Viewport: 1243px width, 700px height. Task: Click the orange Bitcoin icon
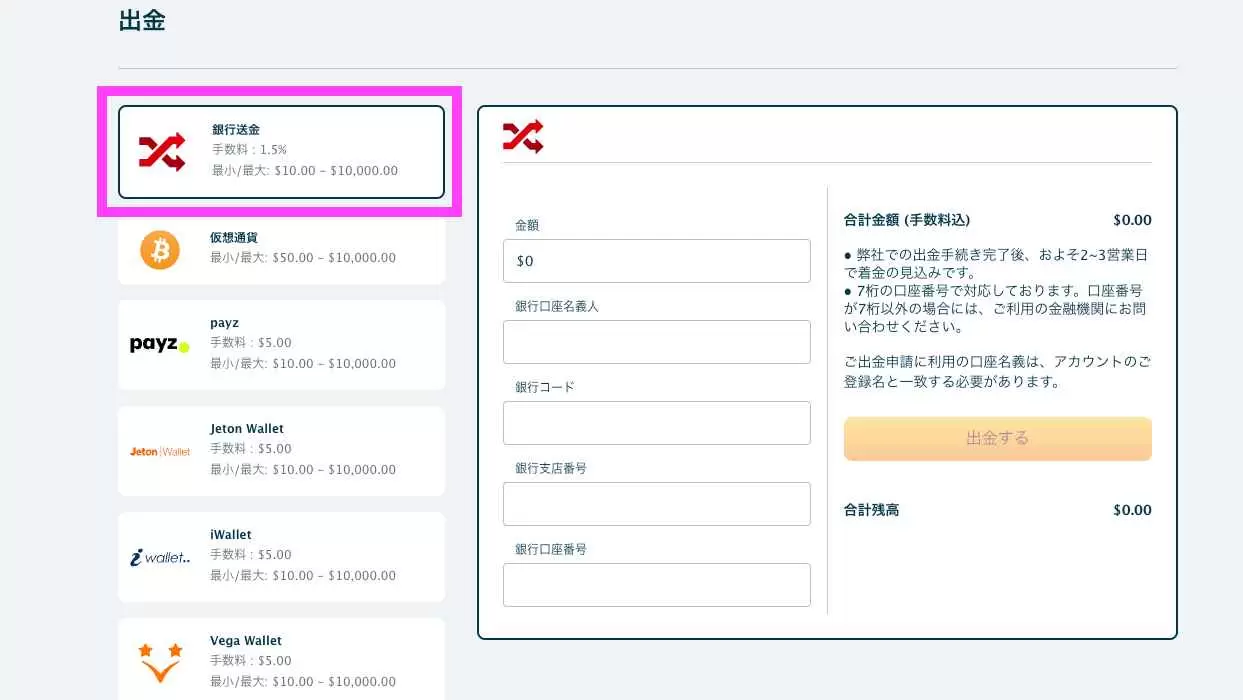click(x=160, y=249)
